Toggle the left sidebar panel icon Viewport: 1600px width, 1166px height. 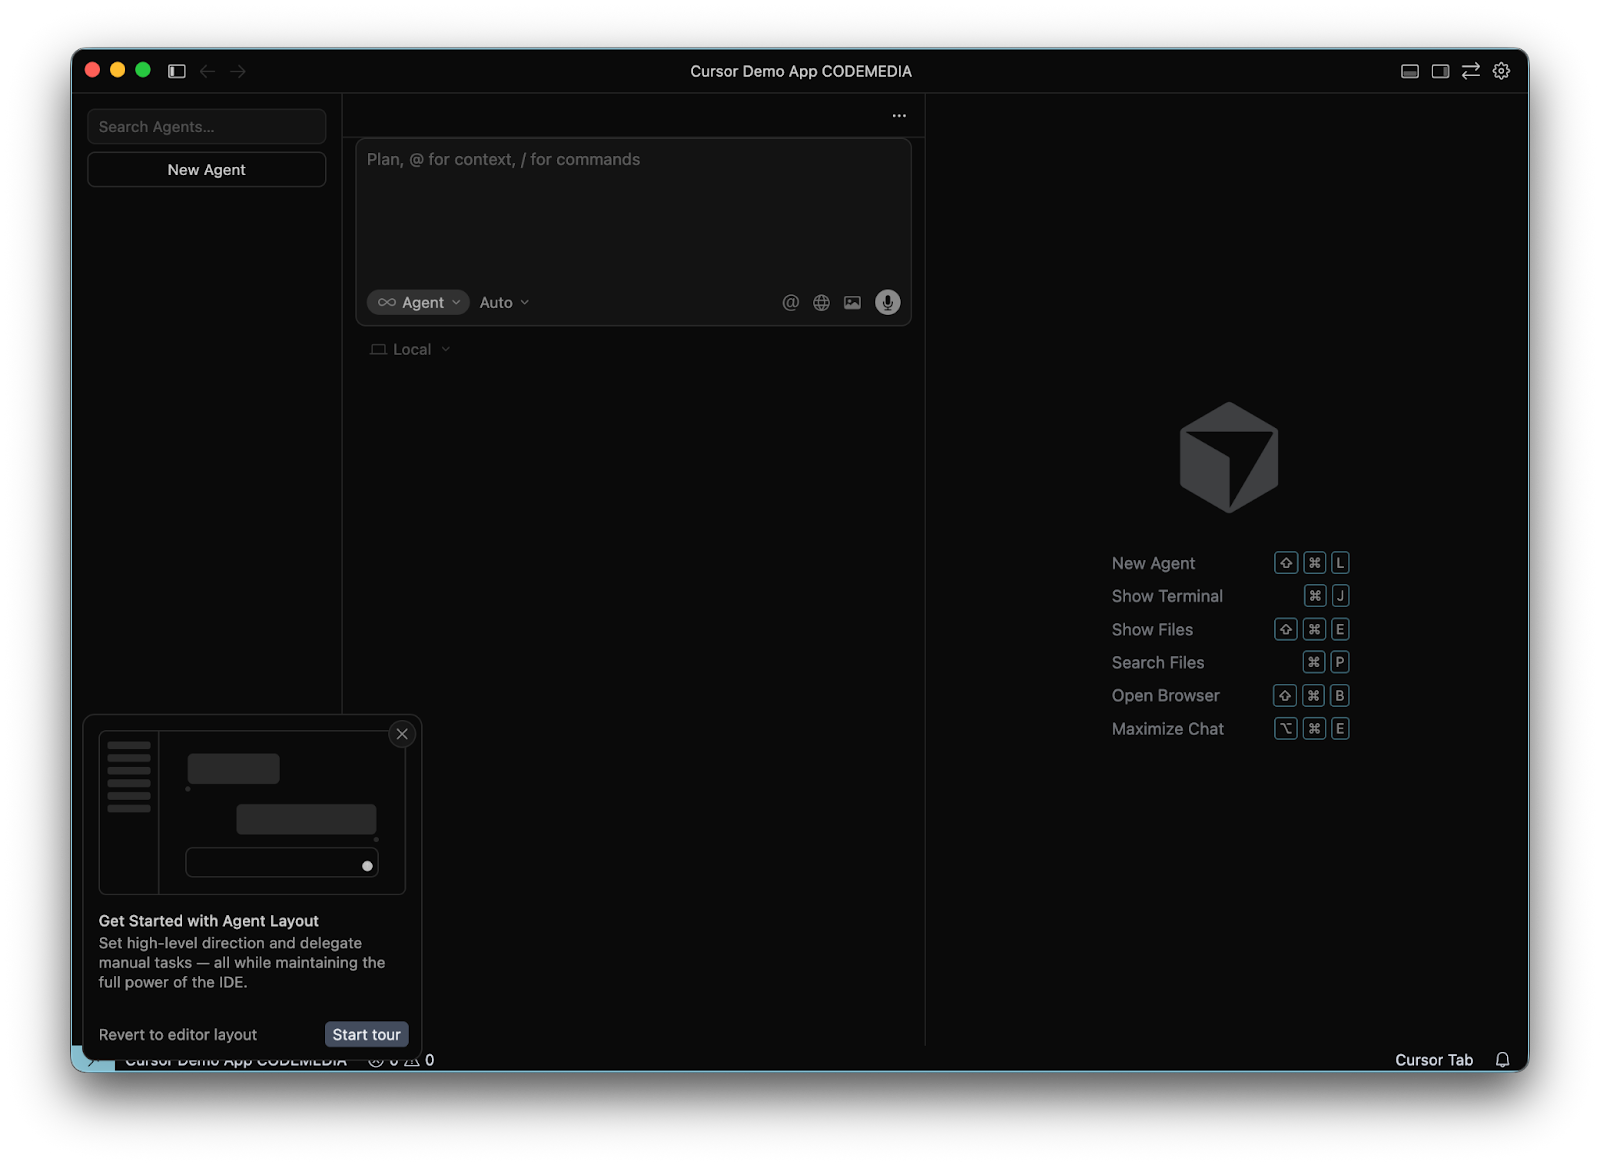pyautogui.click(x=177, y=71)
